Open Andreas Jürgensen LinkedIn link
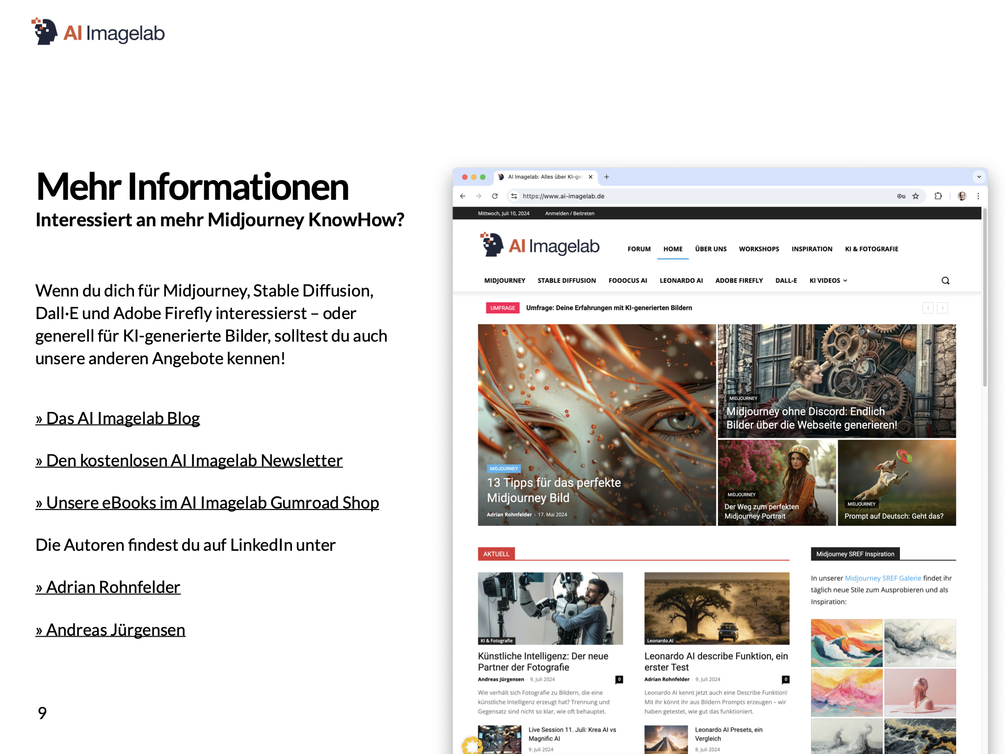 click(110, 630)
